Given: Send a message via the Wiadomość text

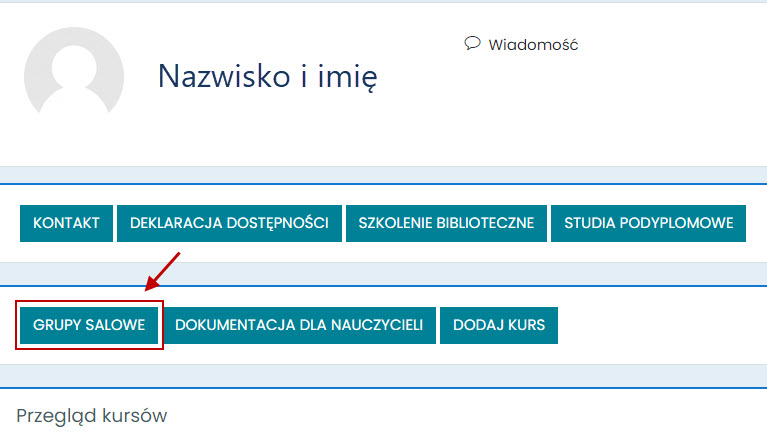Looking at the screenshot, I should pyautogui.click(x=533, y=44).
